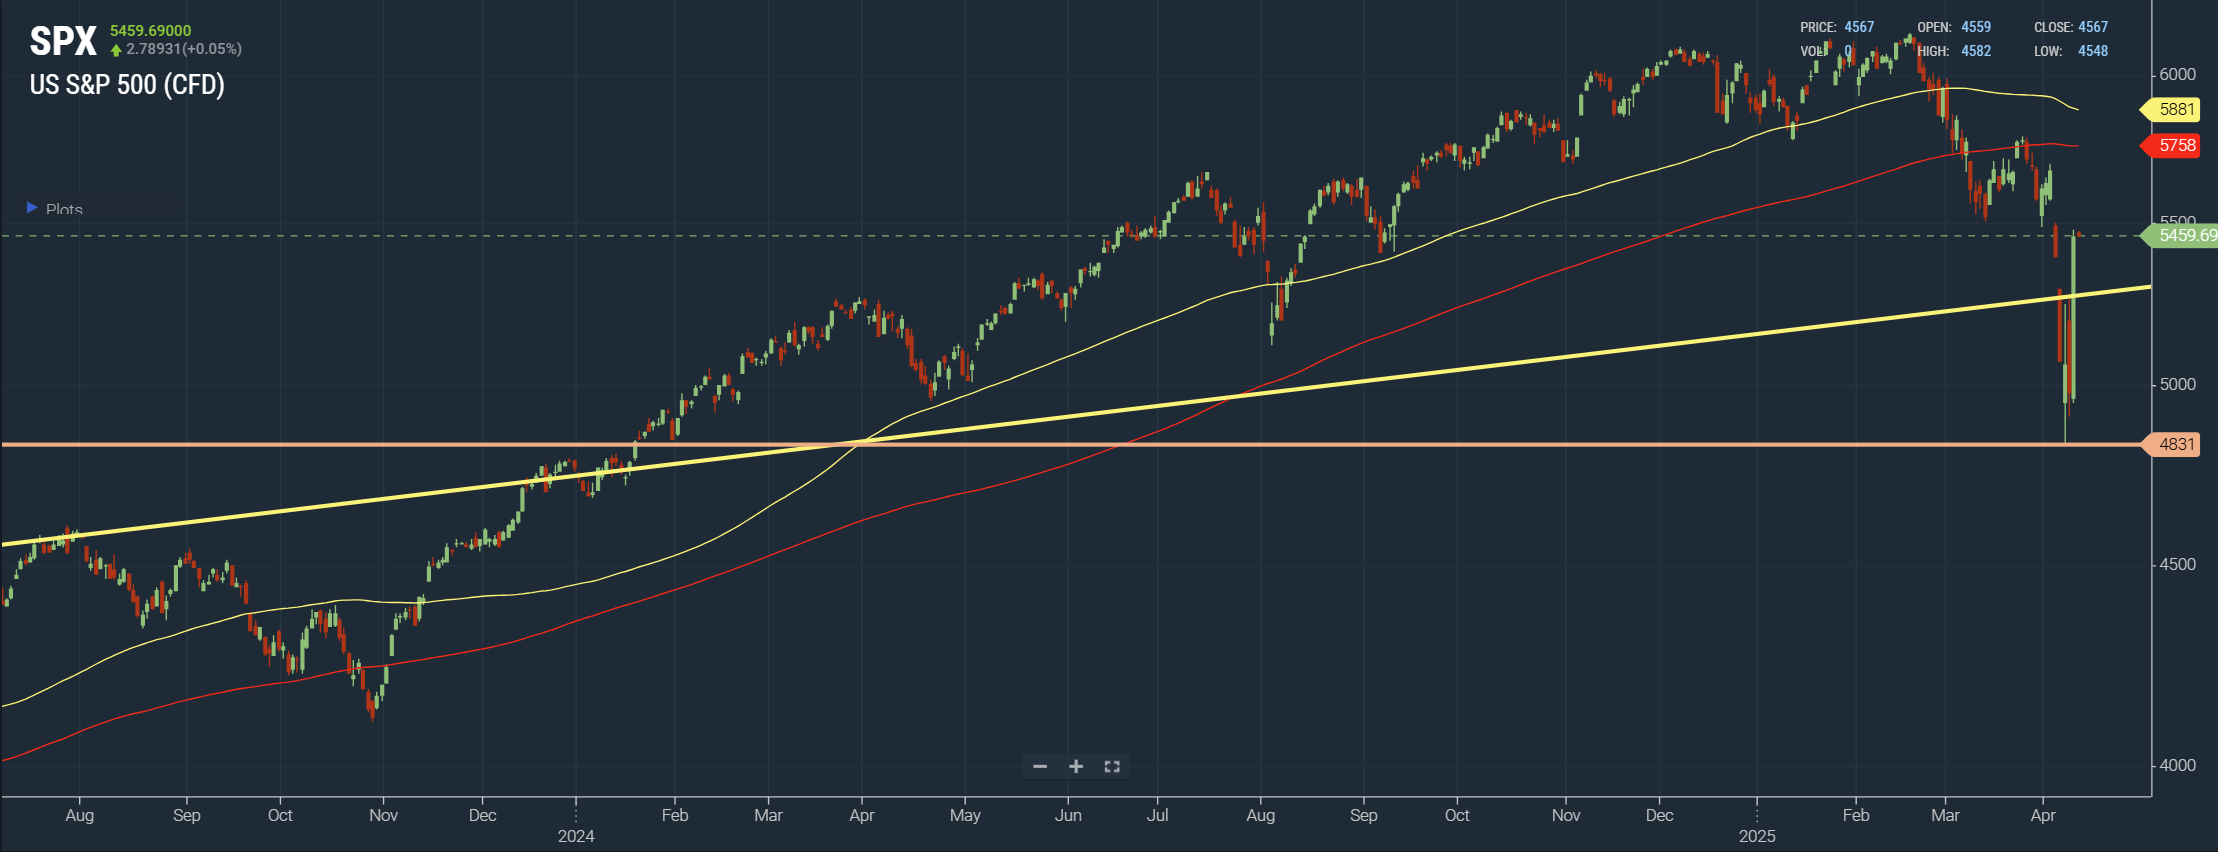The image size is (2218, 852).
Task: Click the 5000 price axis label
Action: 2178,384
